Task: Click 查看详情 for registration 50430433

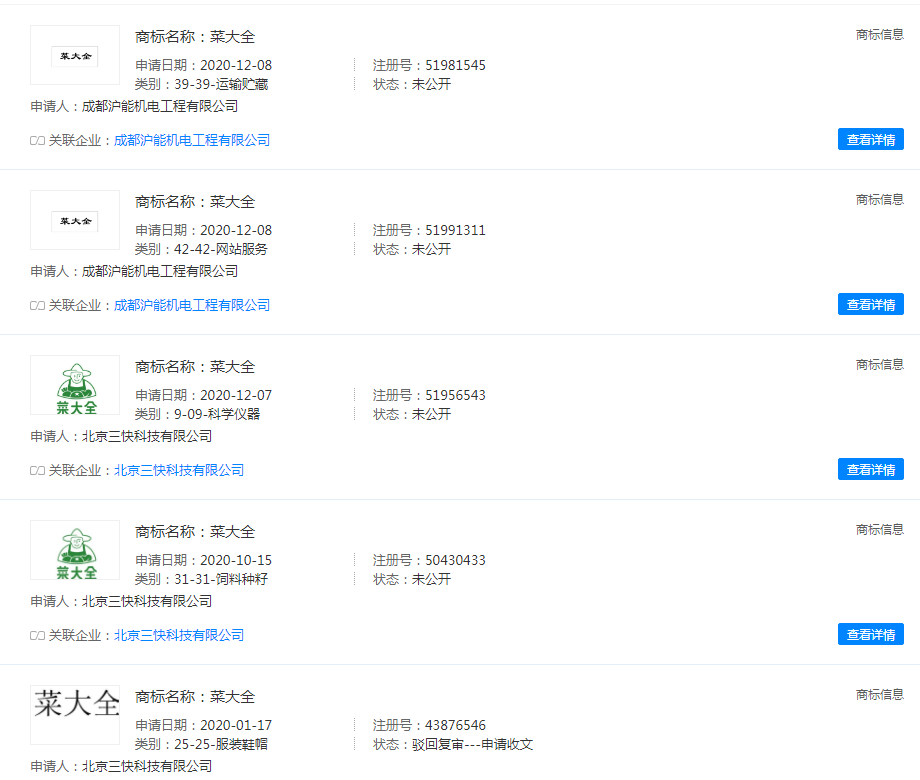Action: tap(870, 634)
